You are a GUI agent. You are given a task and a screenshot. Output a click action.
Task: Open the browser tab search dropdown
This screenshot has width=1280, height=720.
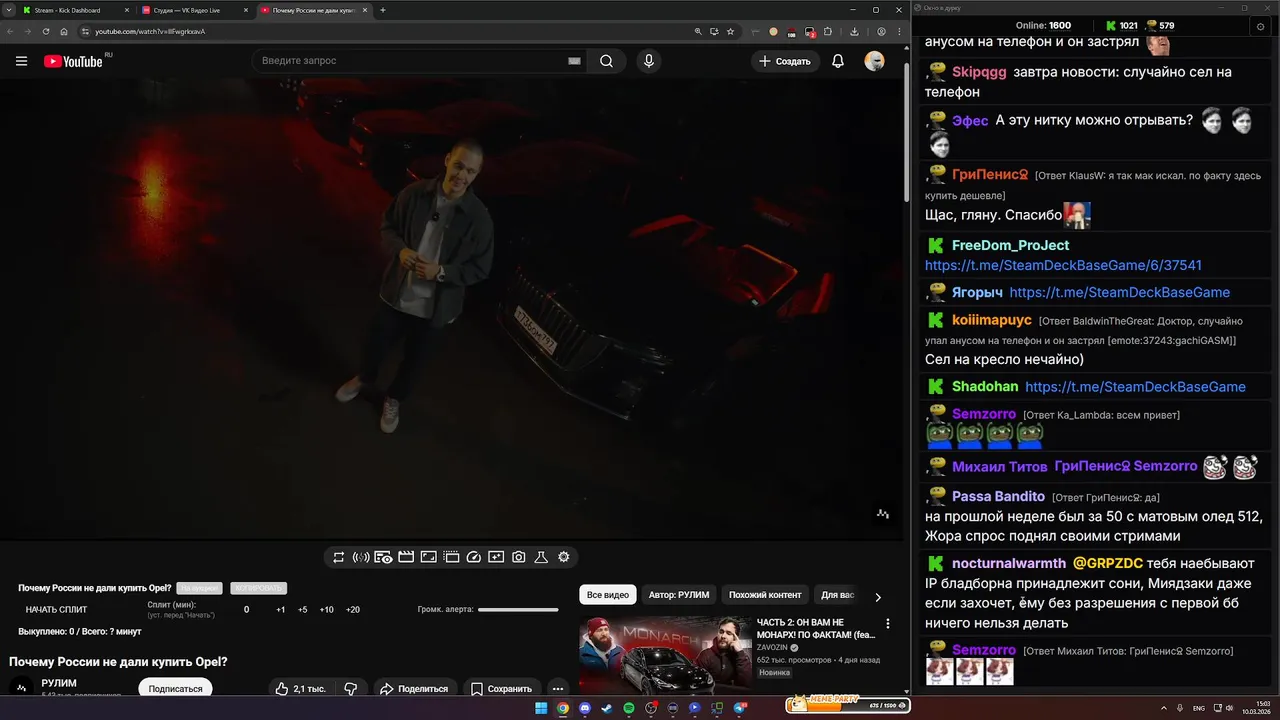click(10, 10)
